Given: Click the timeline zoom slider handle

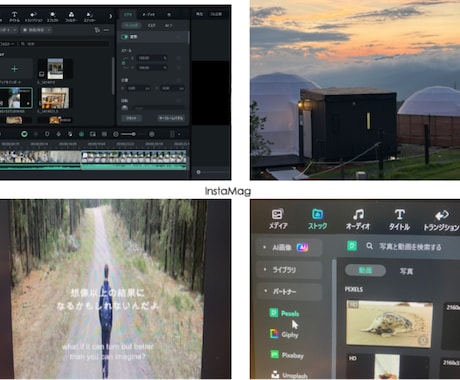Looking at the screenshot, I should [x=133, y=134].
